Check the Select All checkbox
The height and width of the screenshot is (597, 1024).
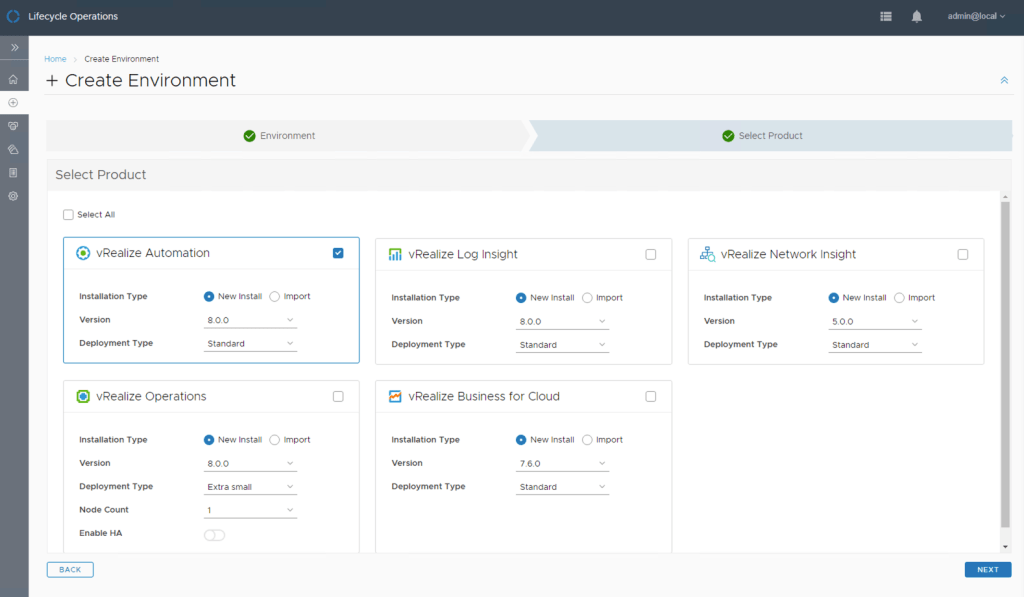click(x=68, y=215)
